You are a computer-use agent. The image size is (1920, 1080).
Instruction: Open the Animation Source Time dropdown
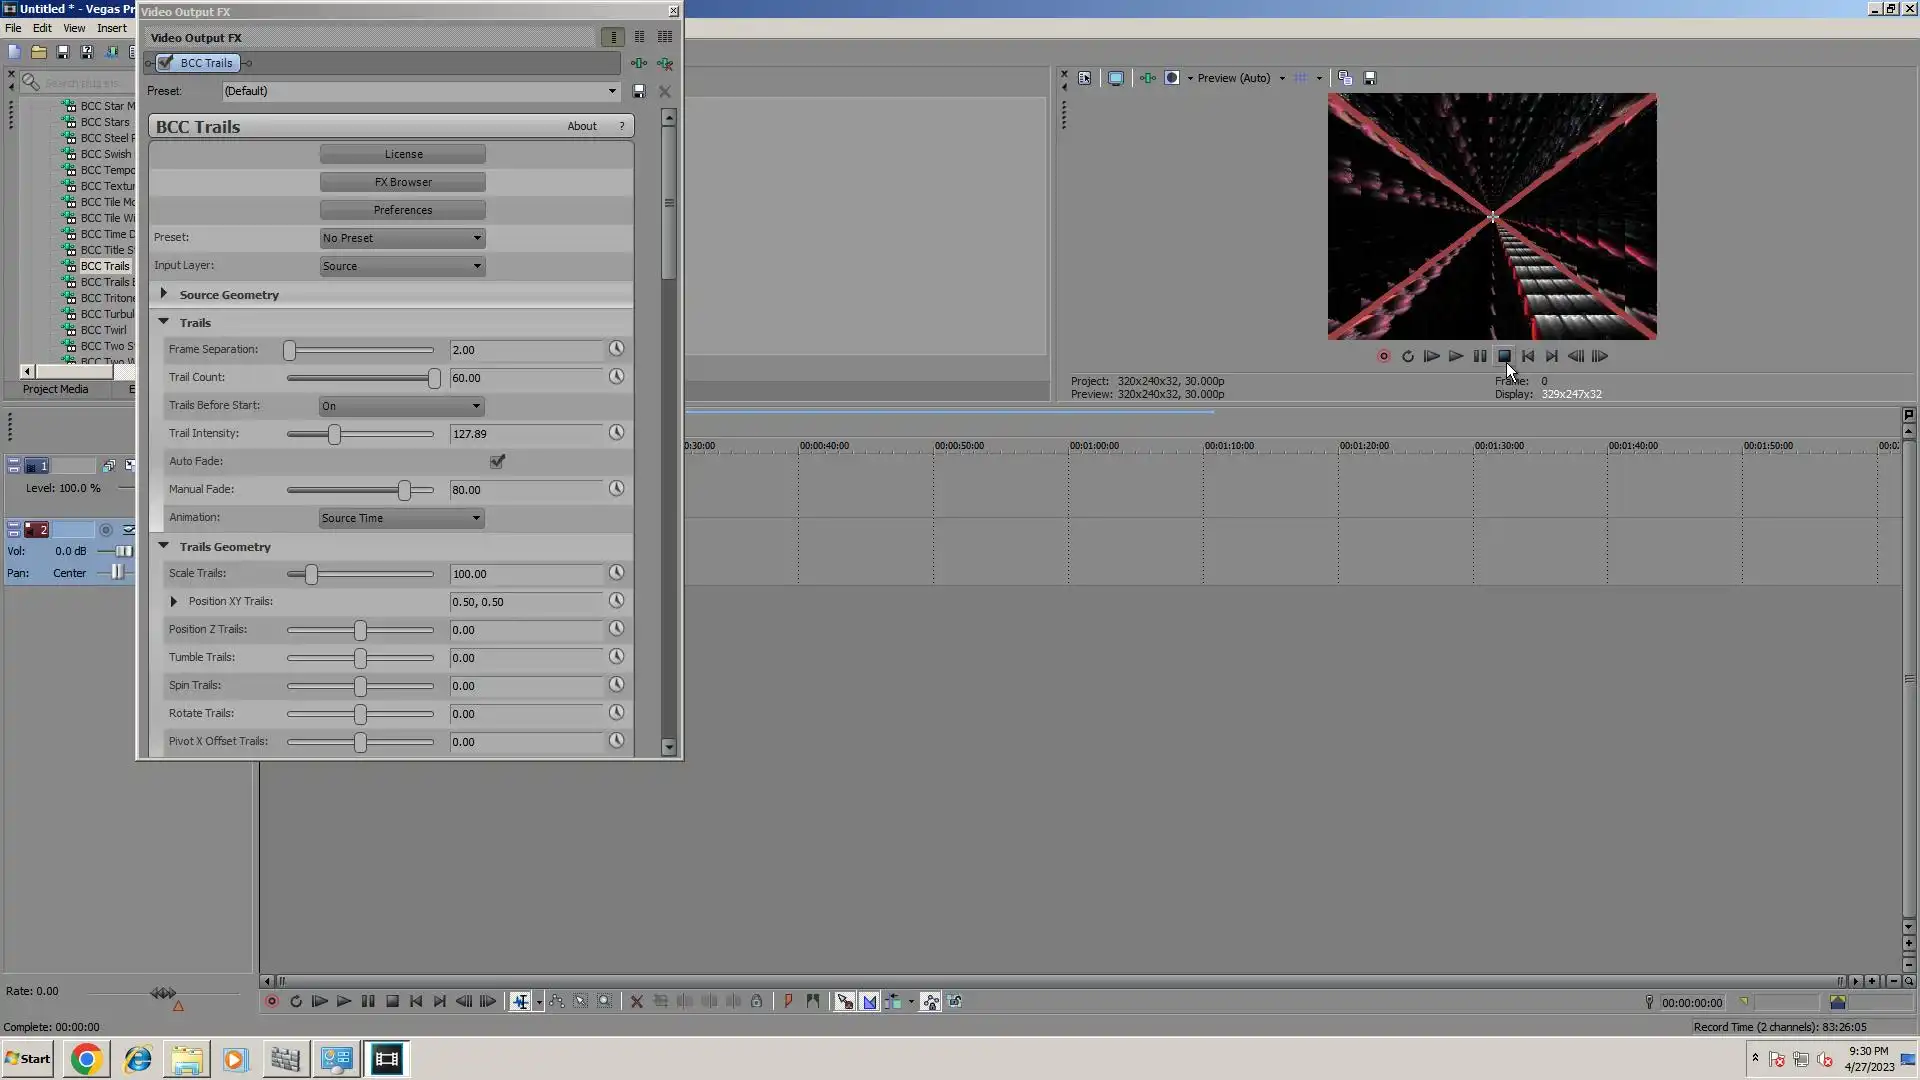(x=401, y=518)
